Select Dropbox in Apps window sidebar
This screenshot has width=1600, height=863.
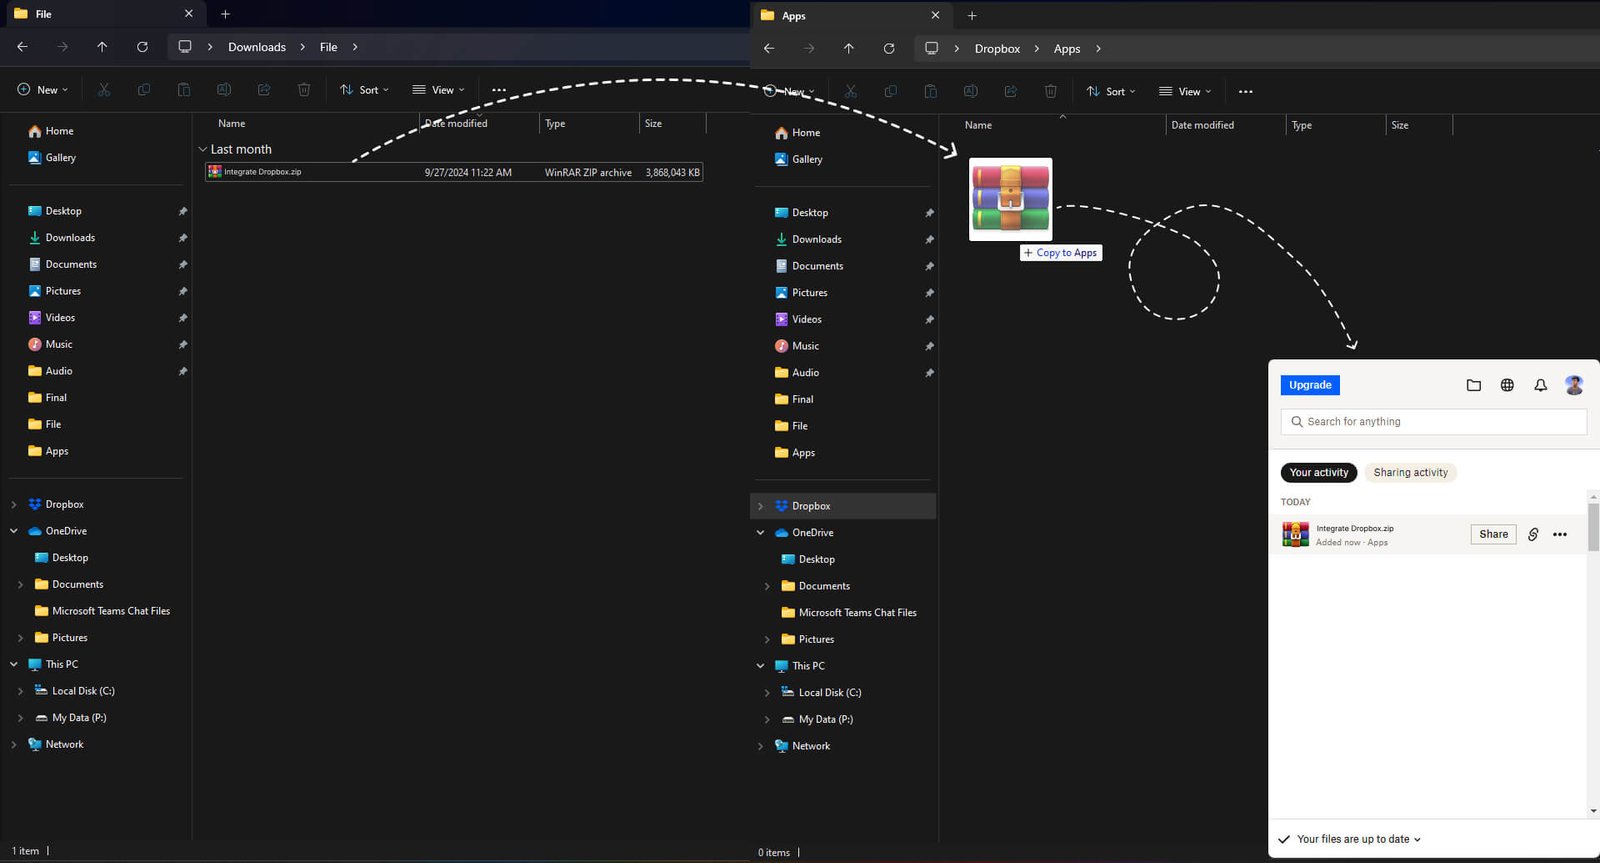coord(843,506)
